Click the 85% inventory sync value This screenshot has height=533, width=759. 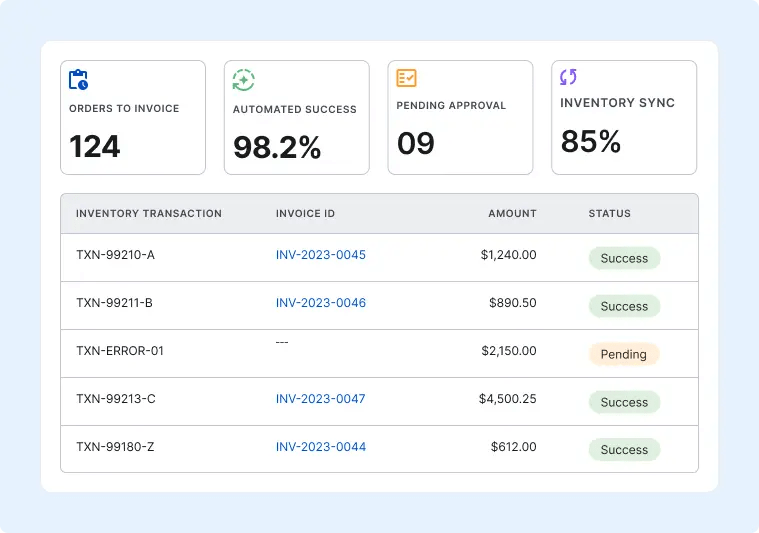(x=591, y=141)
